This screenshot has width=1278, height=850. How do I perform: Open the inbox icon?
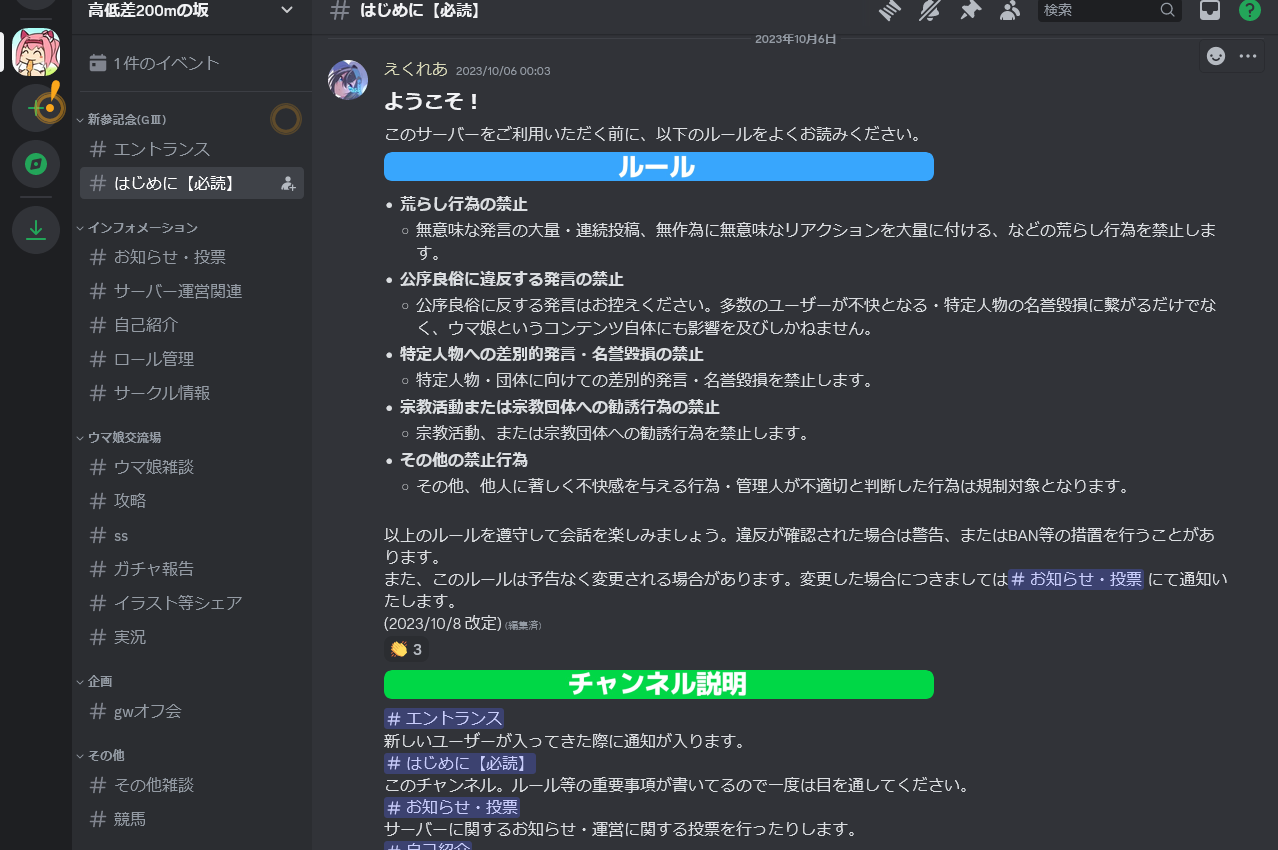pos(1210,11)
